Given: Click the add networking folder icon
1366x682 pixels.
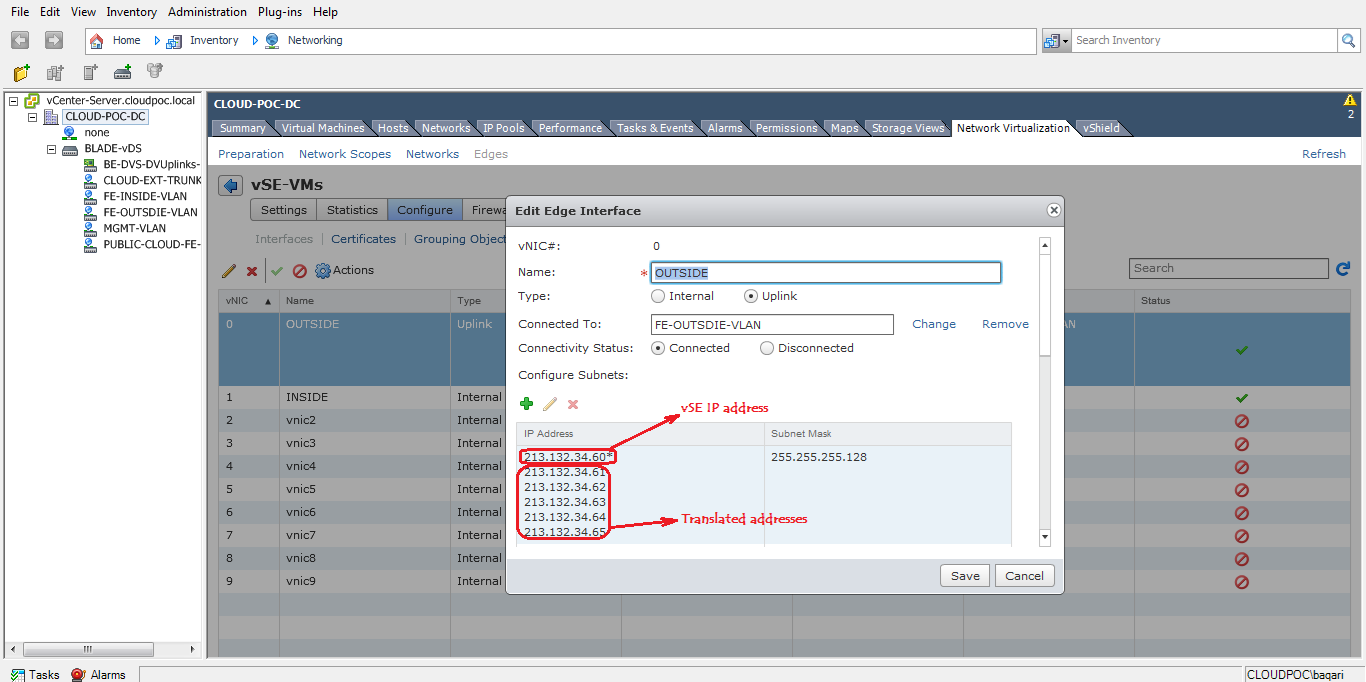Looking at the screenshot, I should [x=20, y=71].
